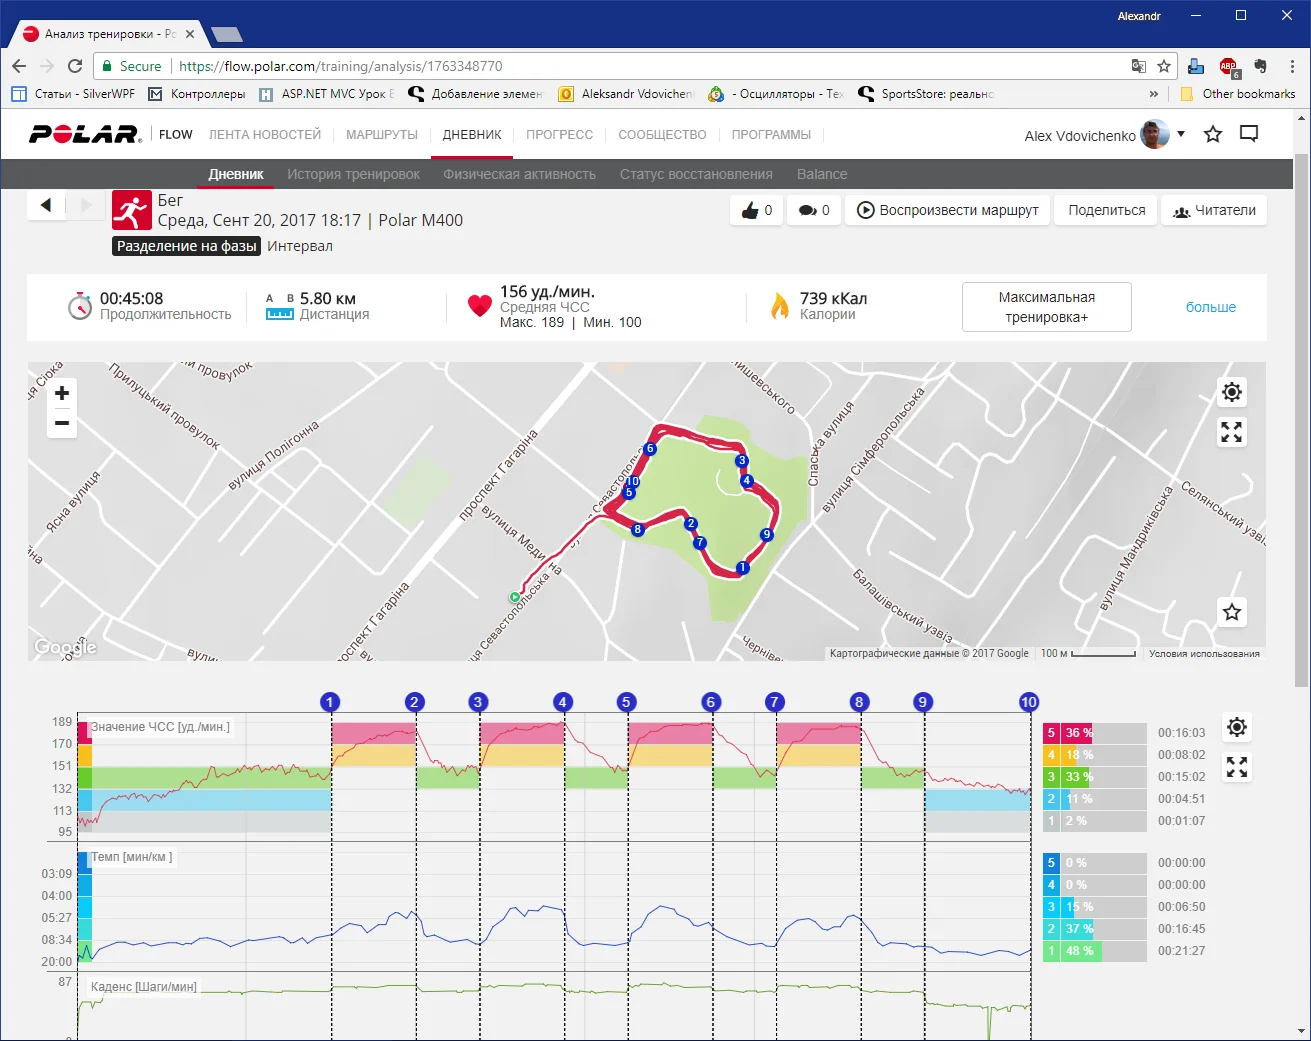The width and height of the screenshot is (1311, 1041).
Task: Expand more stats via 'больше'
Action: [1210, 307]
